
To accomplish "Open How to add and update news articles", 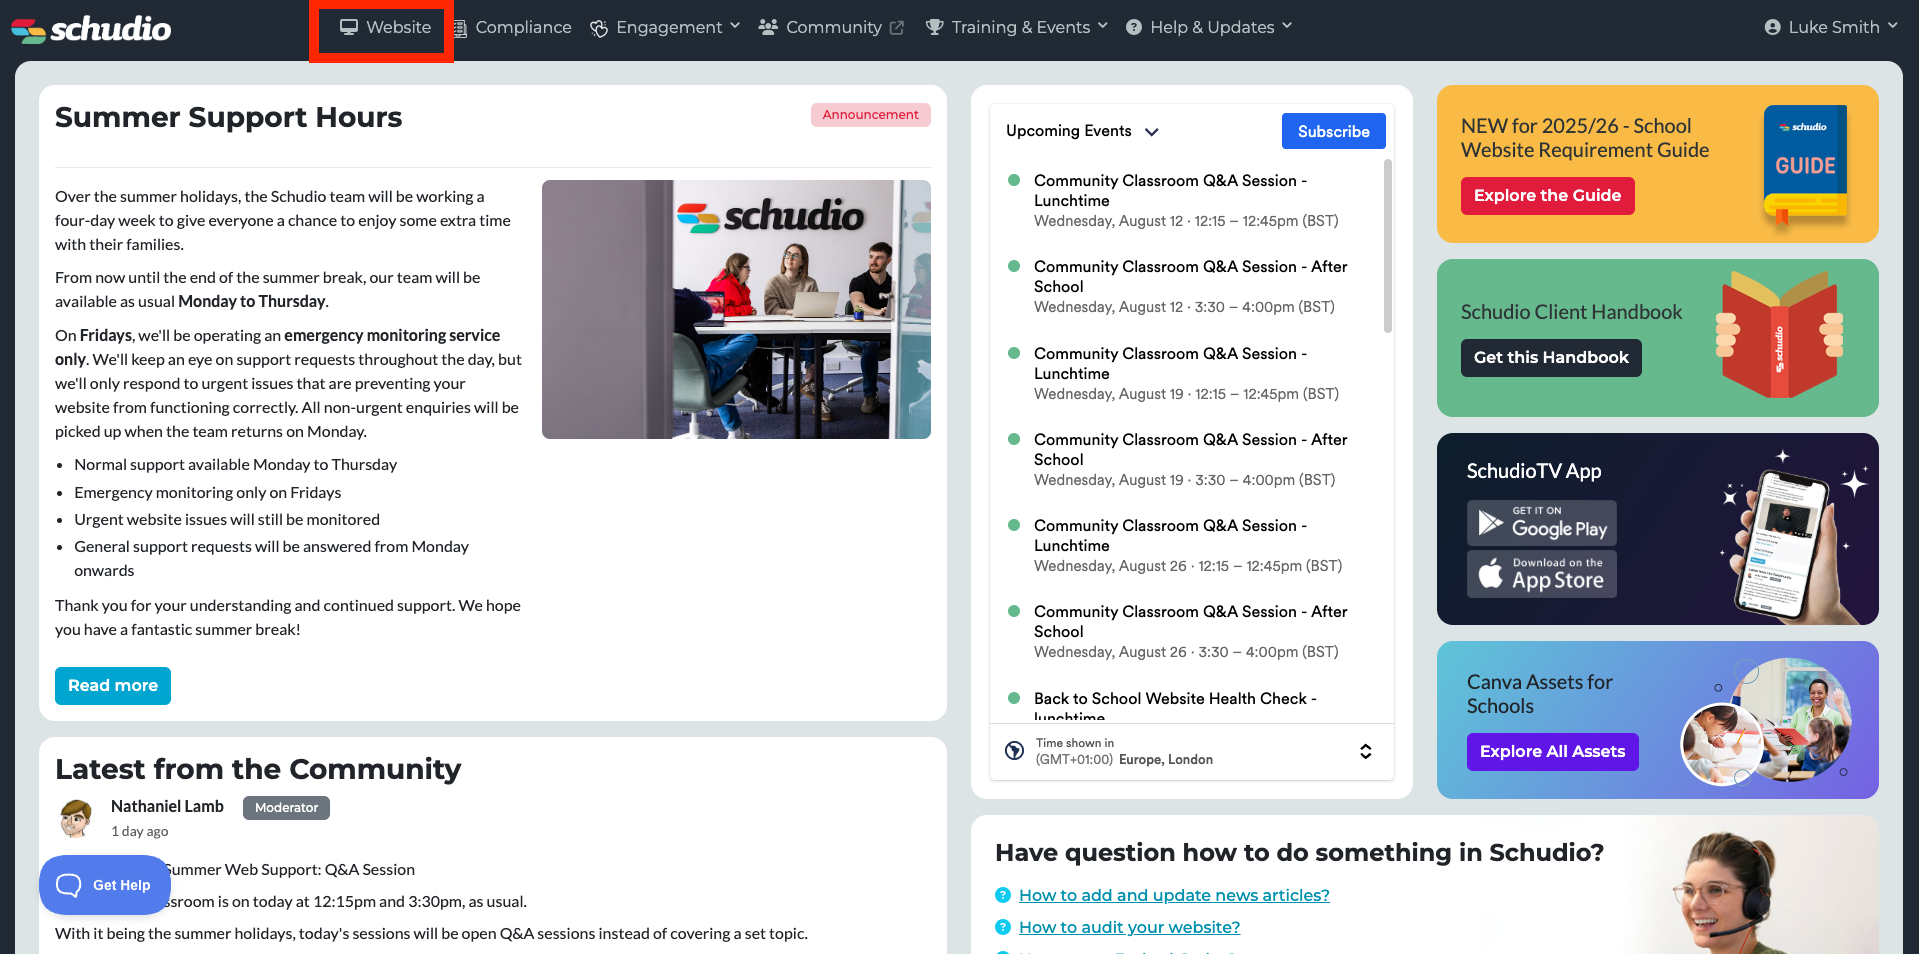I will pyautogui.click(x=1174, y=895).
